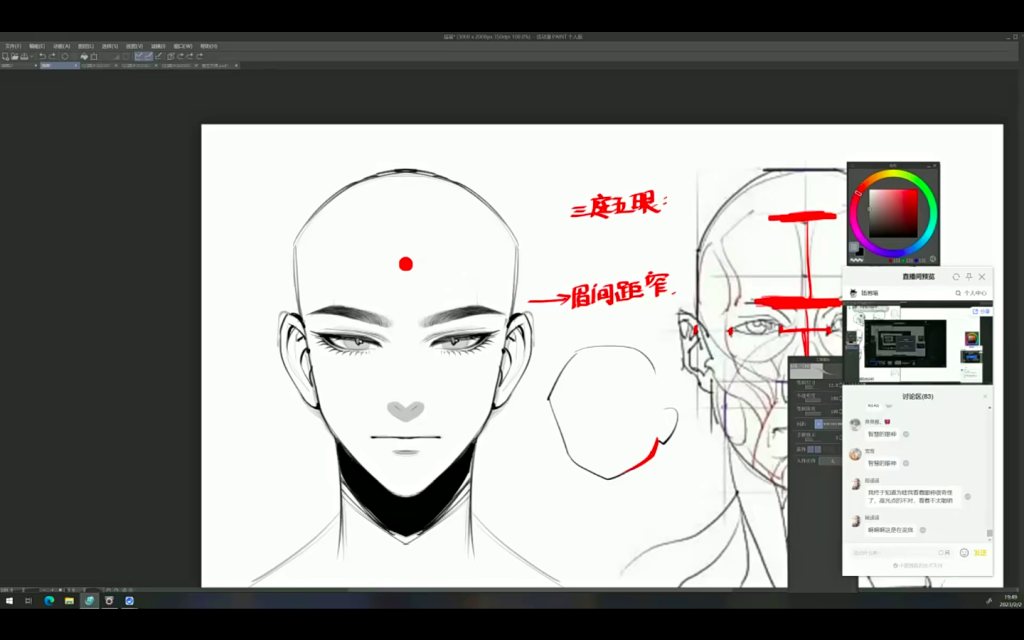Pin the 直播间预览 panel with the pin icon
The width and height of the screenshot is (1024, 640).
click(968, 277)
